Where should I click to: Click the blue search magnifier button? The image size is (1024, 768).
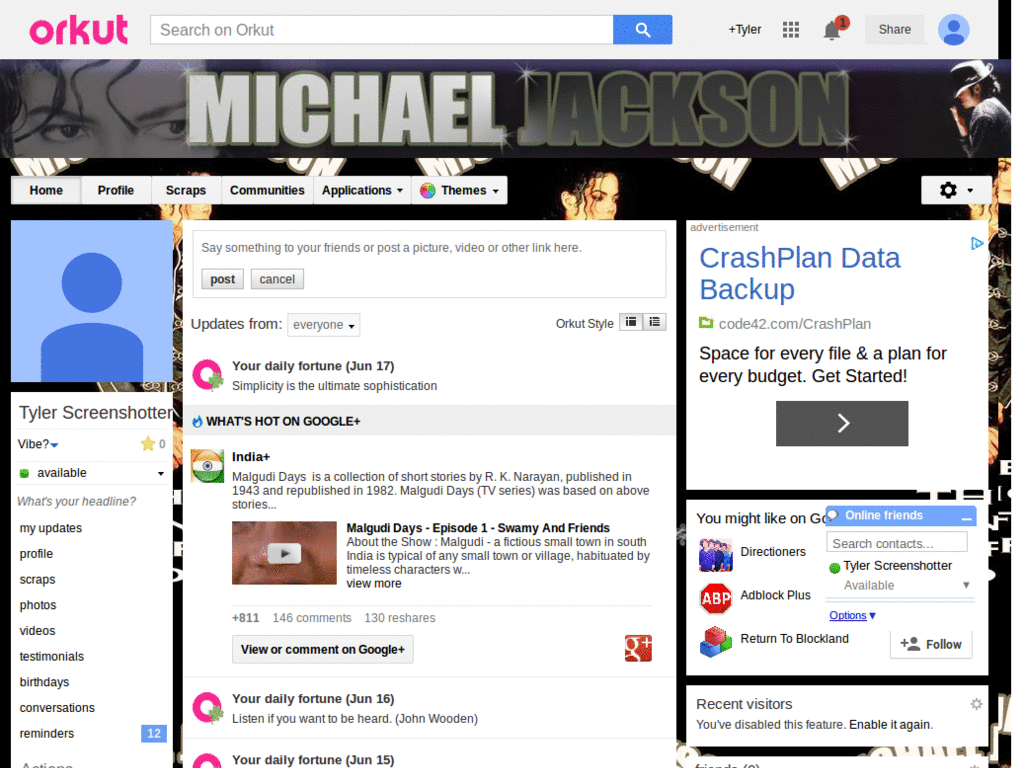tap(642, 30)
